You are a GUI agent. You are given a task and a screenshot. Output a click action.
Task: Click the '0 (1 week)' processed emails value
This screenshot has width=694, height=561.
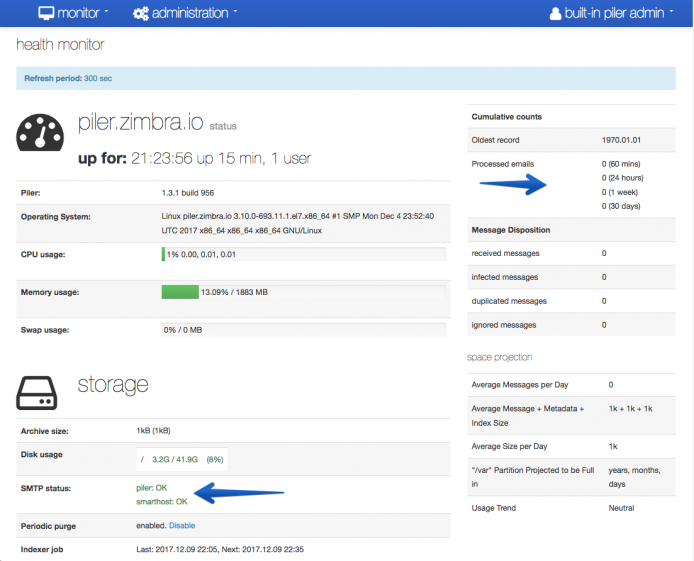pos(620,192)
